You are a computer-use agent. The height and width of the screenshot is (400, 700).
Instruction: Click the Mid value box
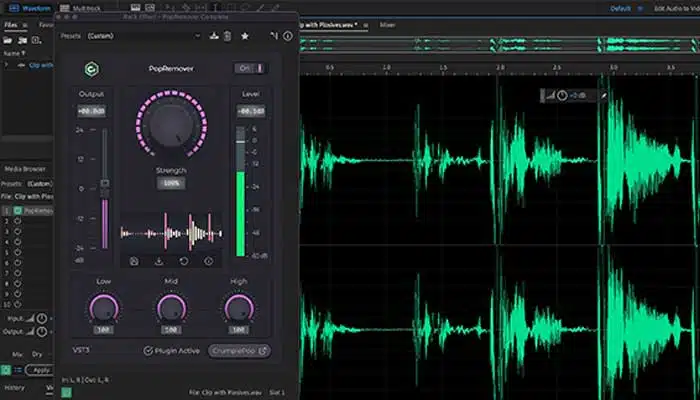[x=171, y=330]
